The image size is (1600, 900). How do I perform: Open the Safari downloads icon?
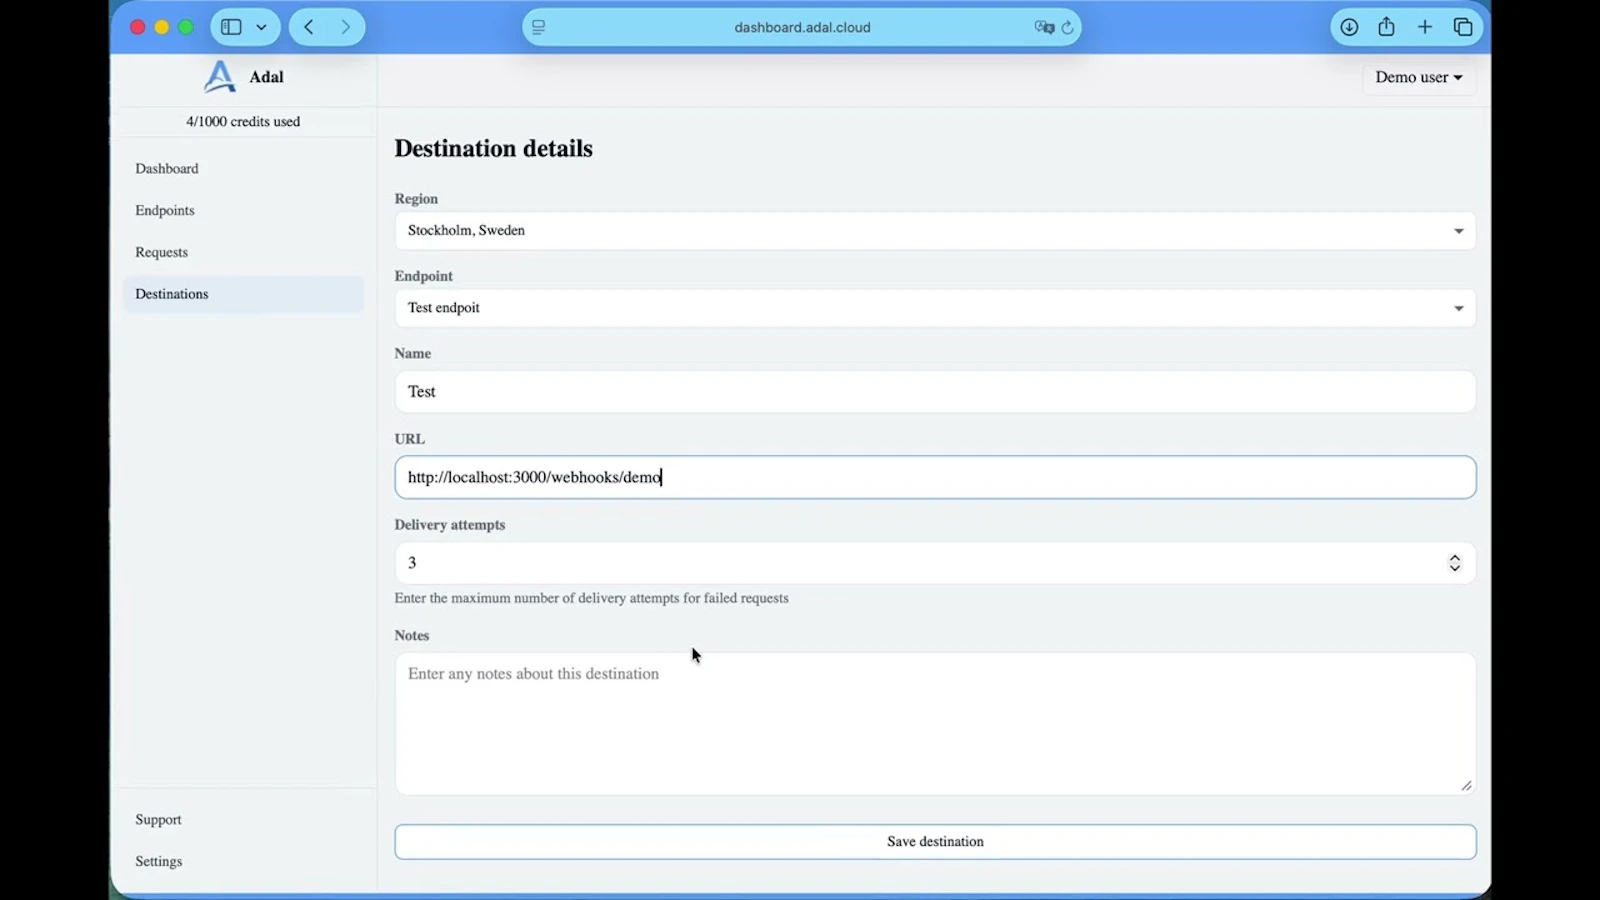1349,27
